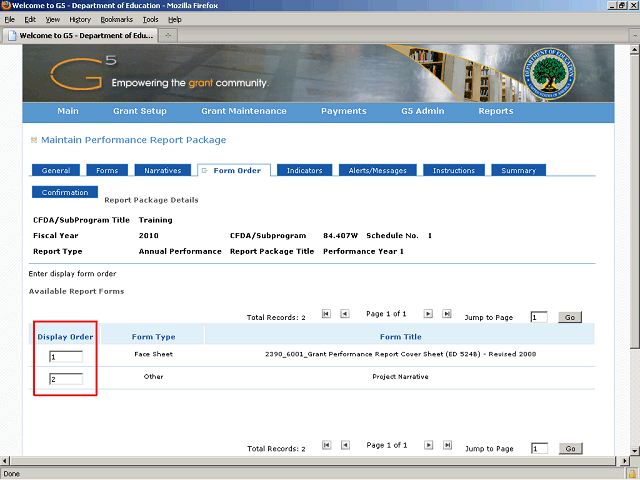640x480 pixels.
Task: Click the horizontal scrollbar right arrow
Action: tap(625, 461)
